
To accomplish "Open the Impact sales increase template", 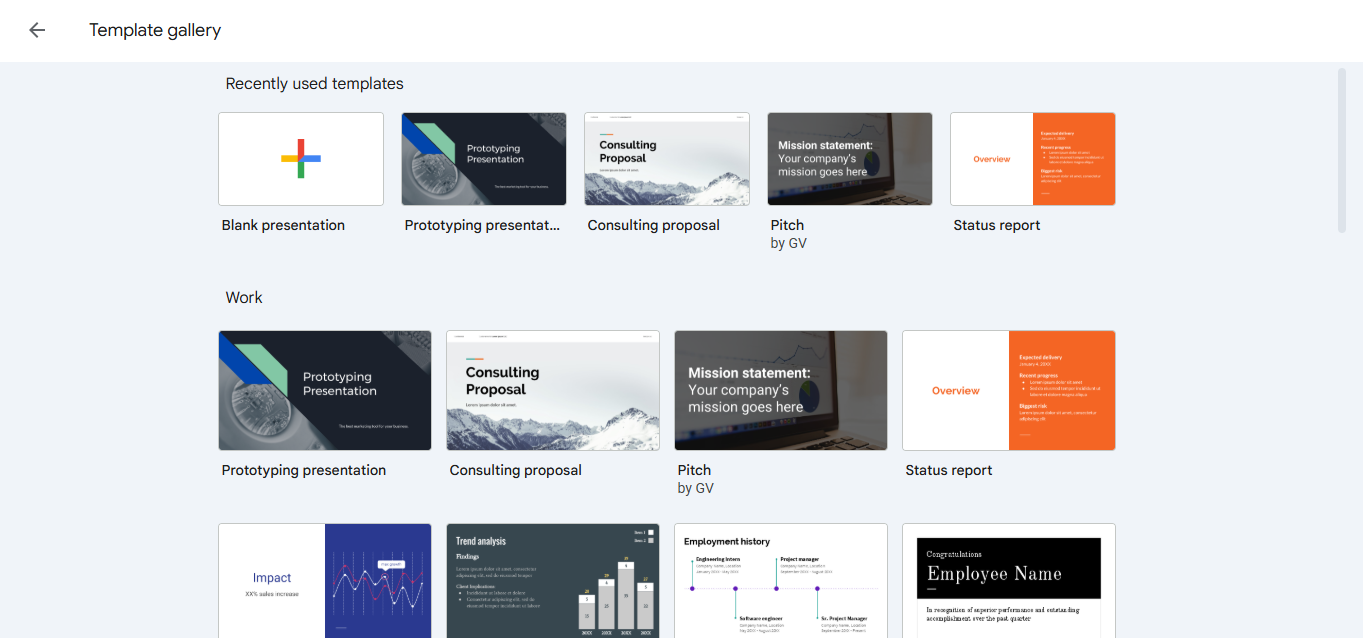I will tap(325, 581).
